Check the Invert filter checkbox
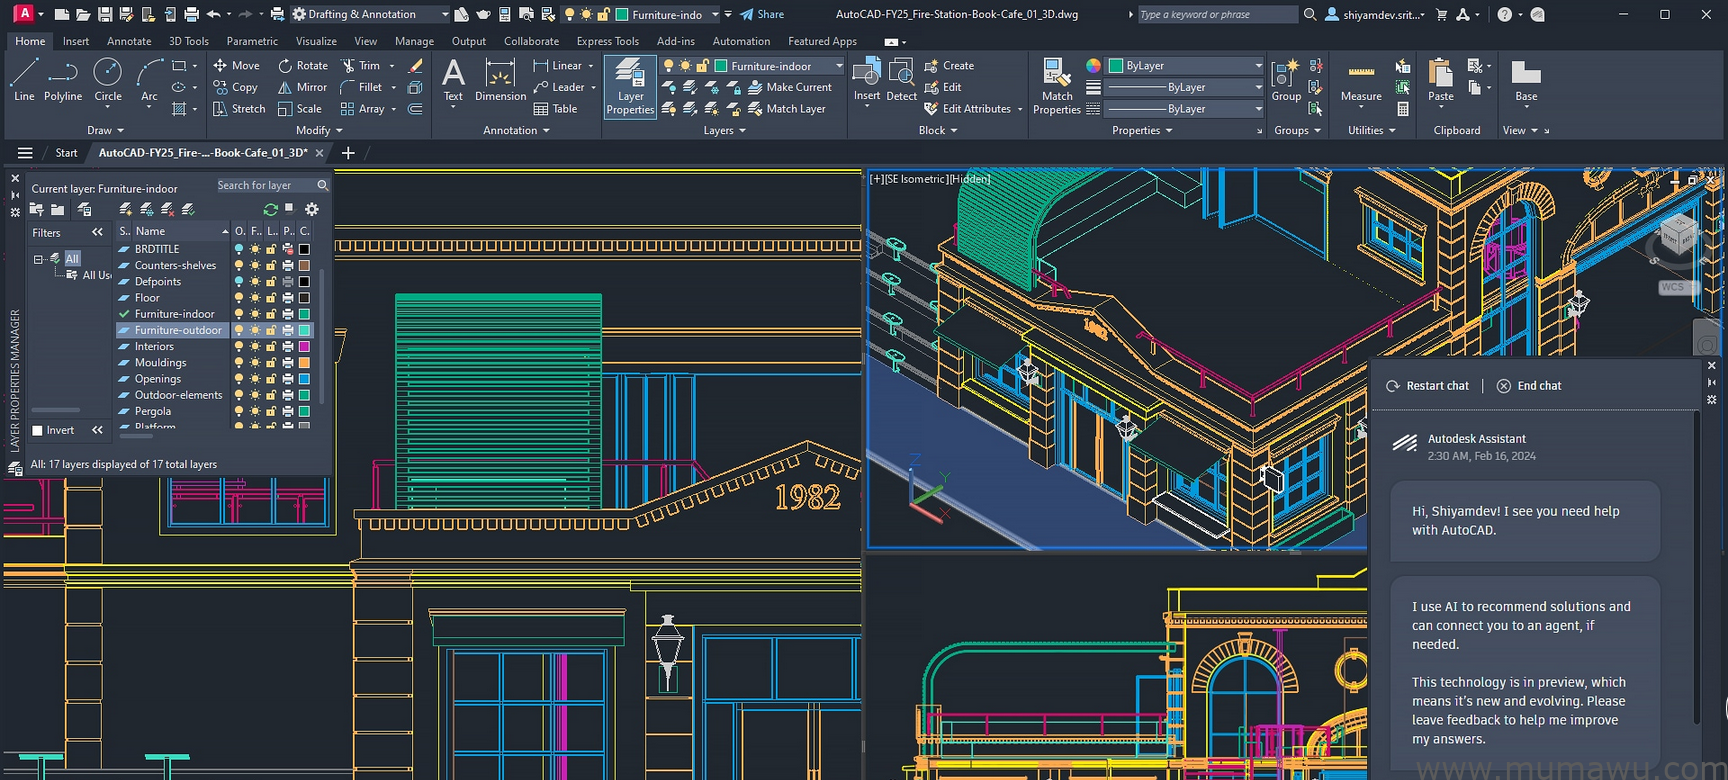 [x=38, y=430]
